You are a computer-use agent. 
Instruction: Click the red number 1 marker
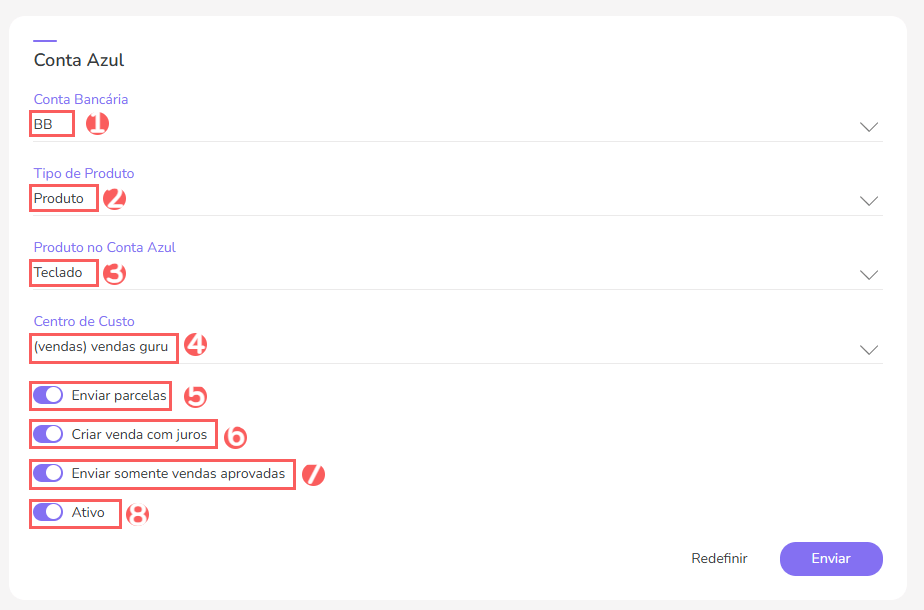tap(97, 124)
